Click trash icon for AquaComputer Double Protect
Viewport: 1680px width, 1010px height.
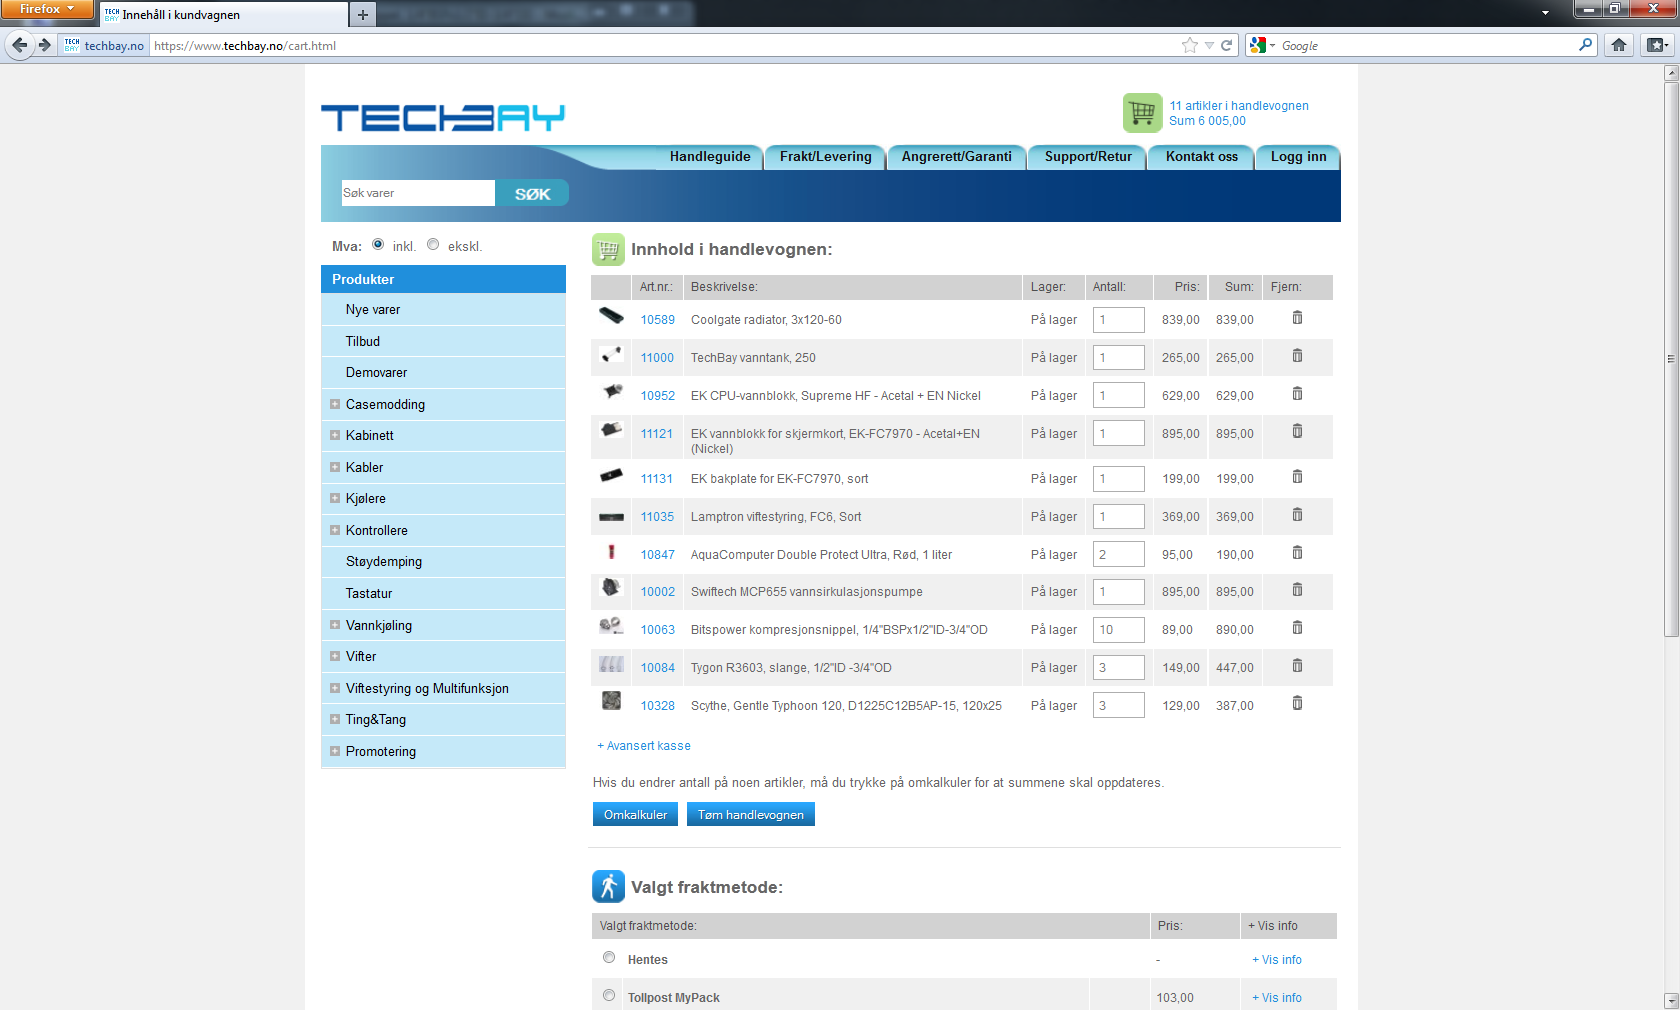tap(1297, 553)
